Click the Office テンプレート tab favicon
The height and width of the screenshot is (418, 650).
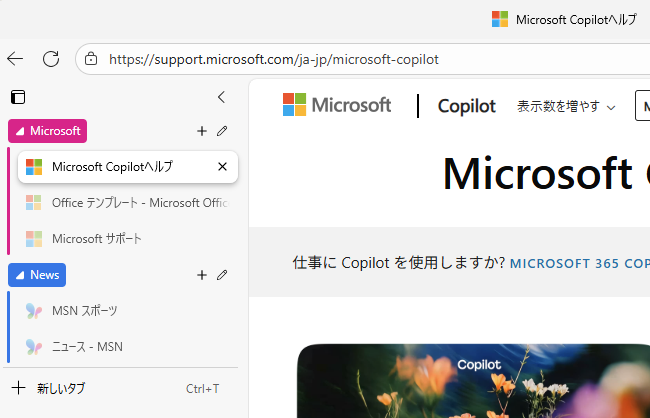34,203
